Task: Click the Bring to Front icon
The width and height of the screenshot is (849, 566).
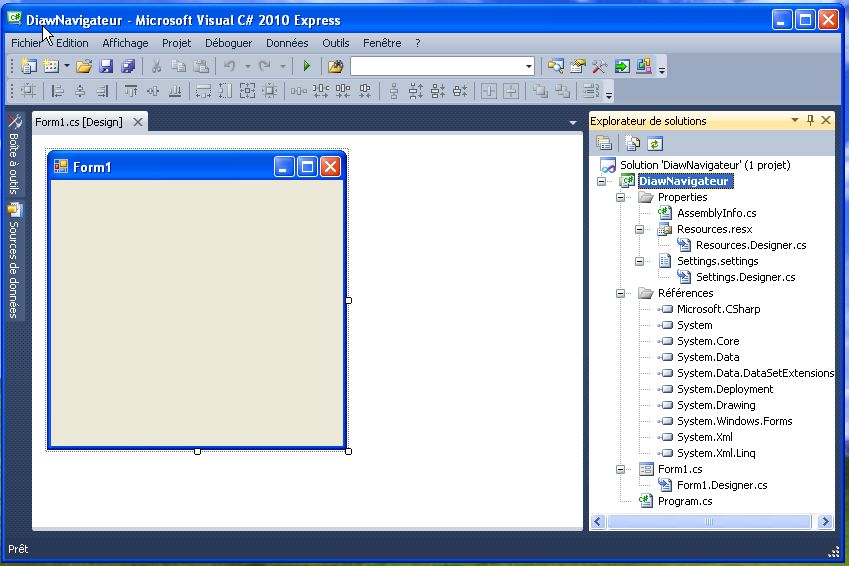Action: pyautogui.click(x=540, y=92)
